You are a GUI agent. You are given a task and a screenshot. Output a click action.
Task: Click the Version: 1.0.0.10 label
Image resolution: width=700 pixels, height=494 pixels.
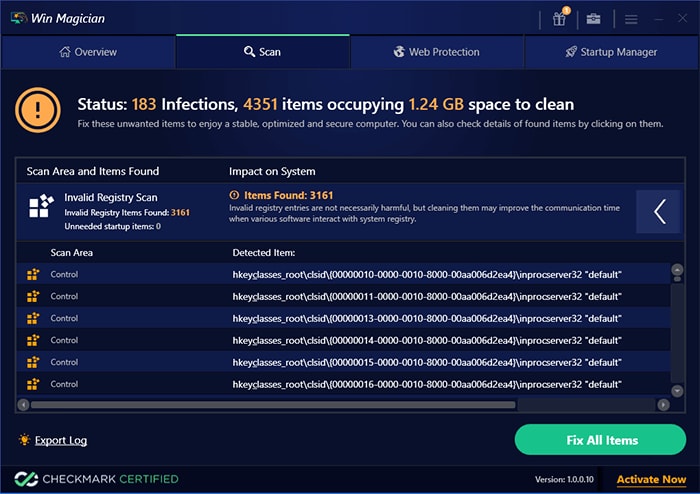(x=564, y=479)
